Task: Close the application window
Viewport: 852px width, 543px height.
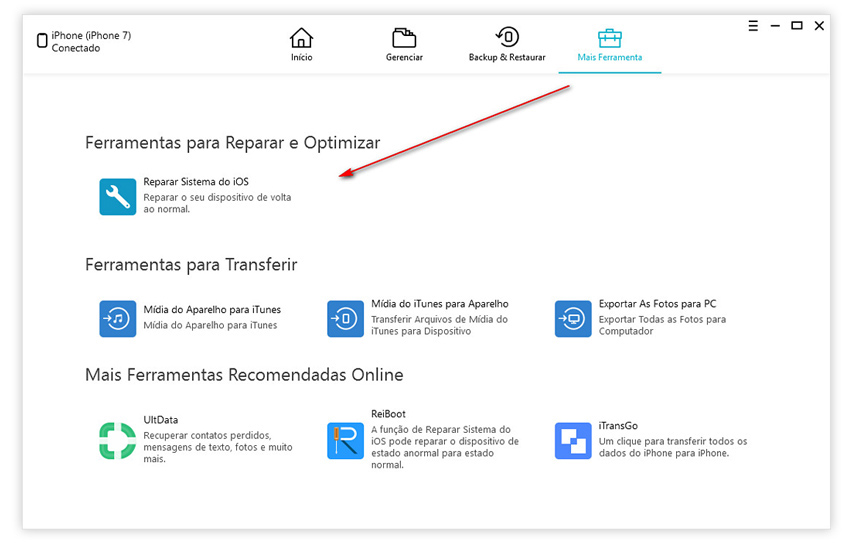Action: 819,26
